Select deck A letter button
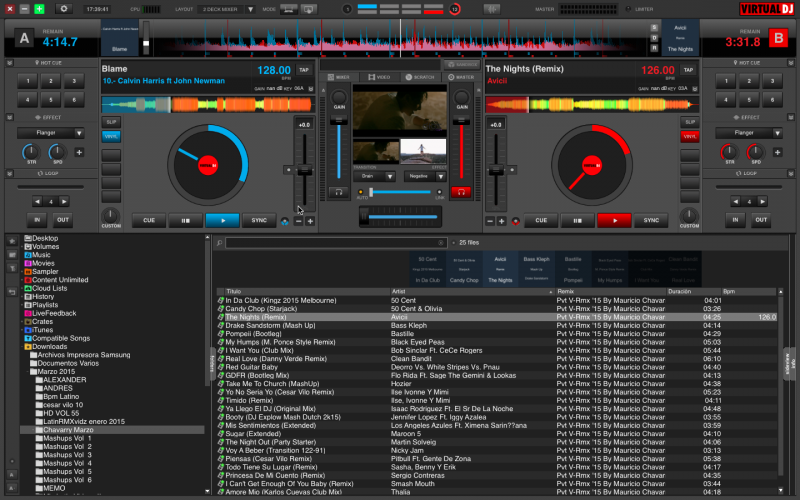800x500 pixels. 24,39
